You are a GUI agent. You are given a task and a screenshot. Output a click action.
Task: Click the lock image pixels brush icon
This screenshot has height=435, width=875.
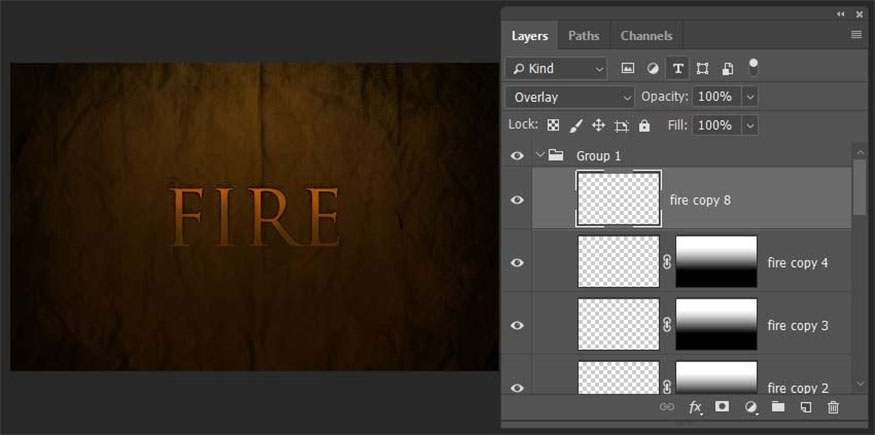pos(576,126)
